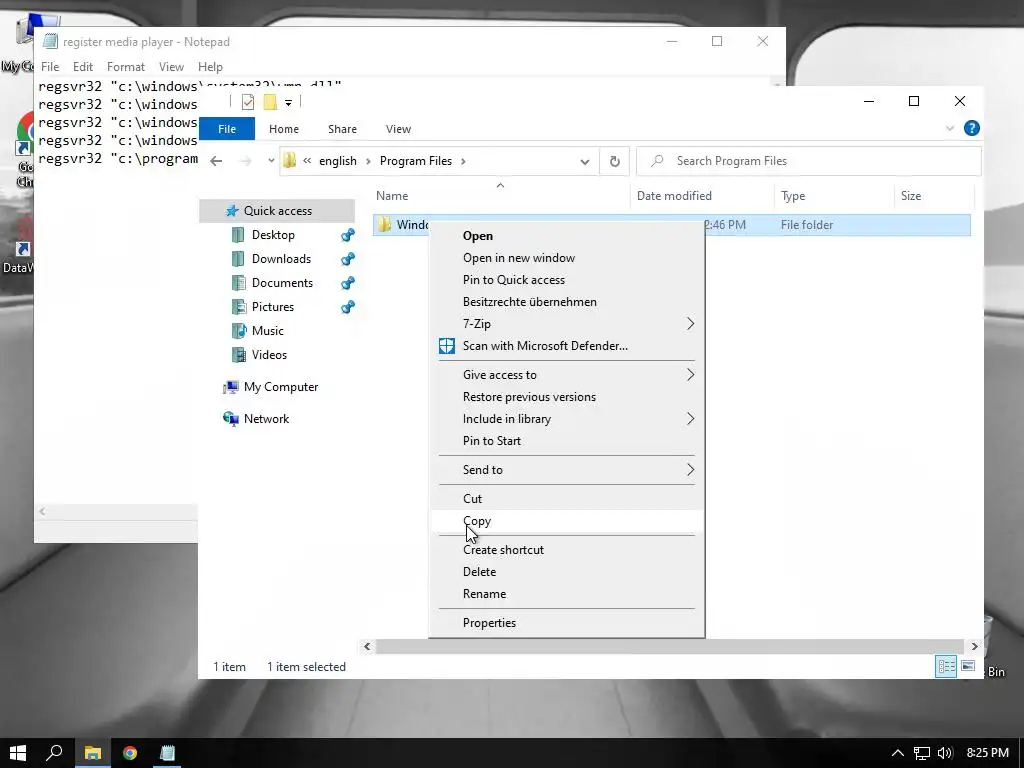The height and width of the screenshot is (768, 1024).
Task: Open the Help menu in Notepad
Action: (x=210, y=67)
